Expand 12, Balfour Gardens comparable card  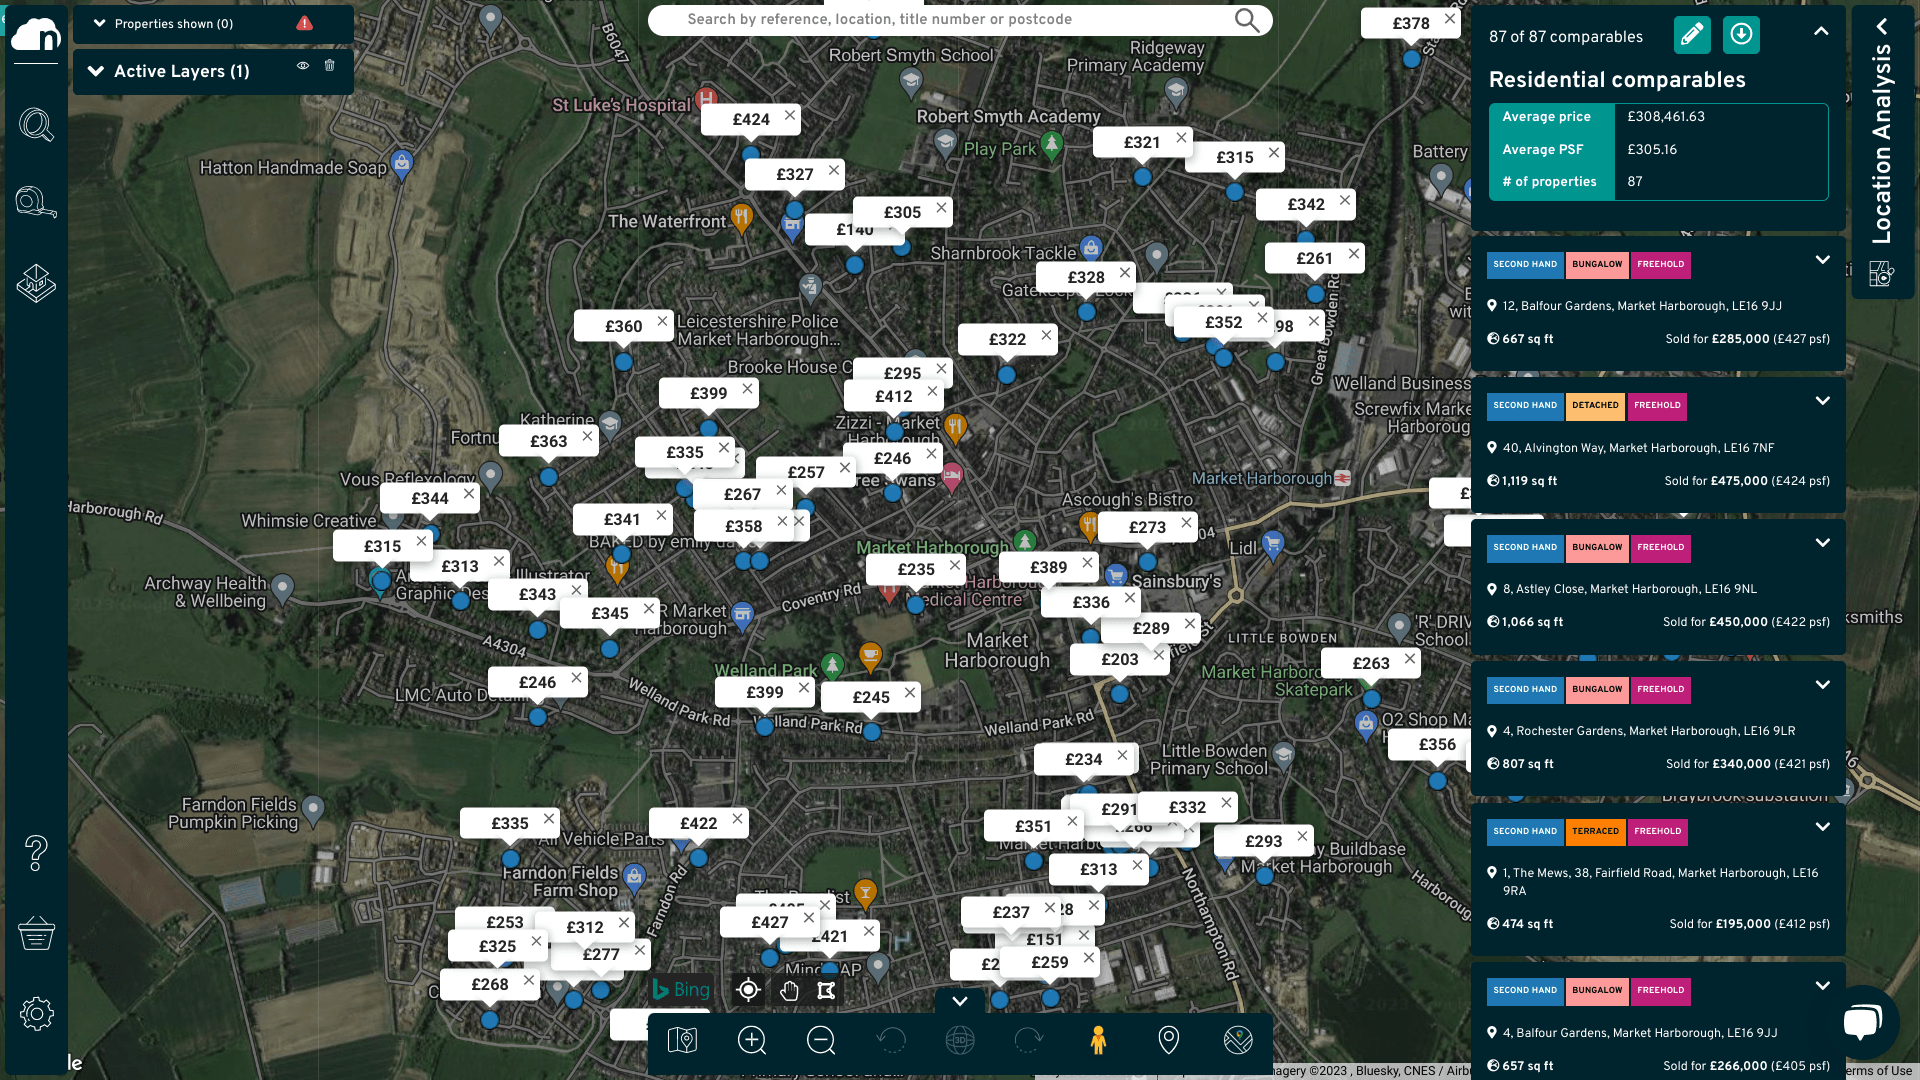pyautogui.click(x=1822, y=260)
